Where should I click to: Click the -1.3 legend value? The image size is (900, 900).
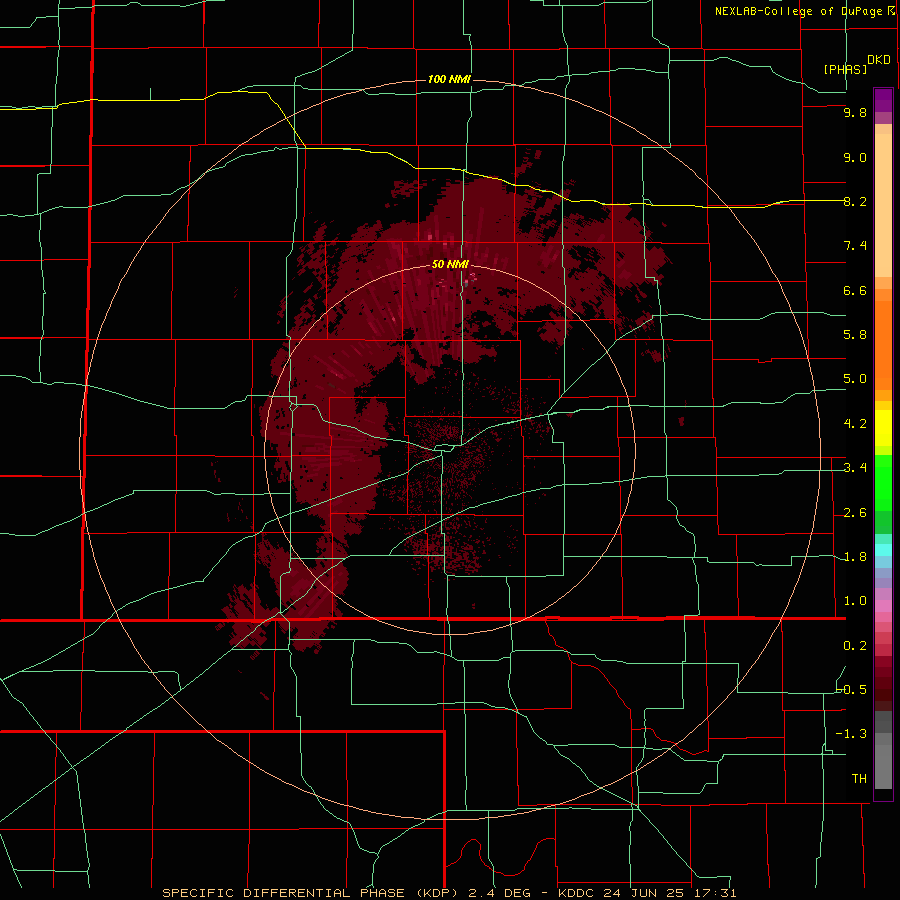tap(851, 734)
